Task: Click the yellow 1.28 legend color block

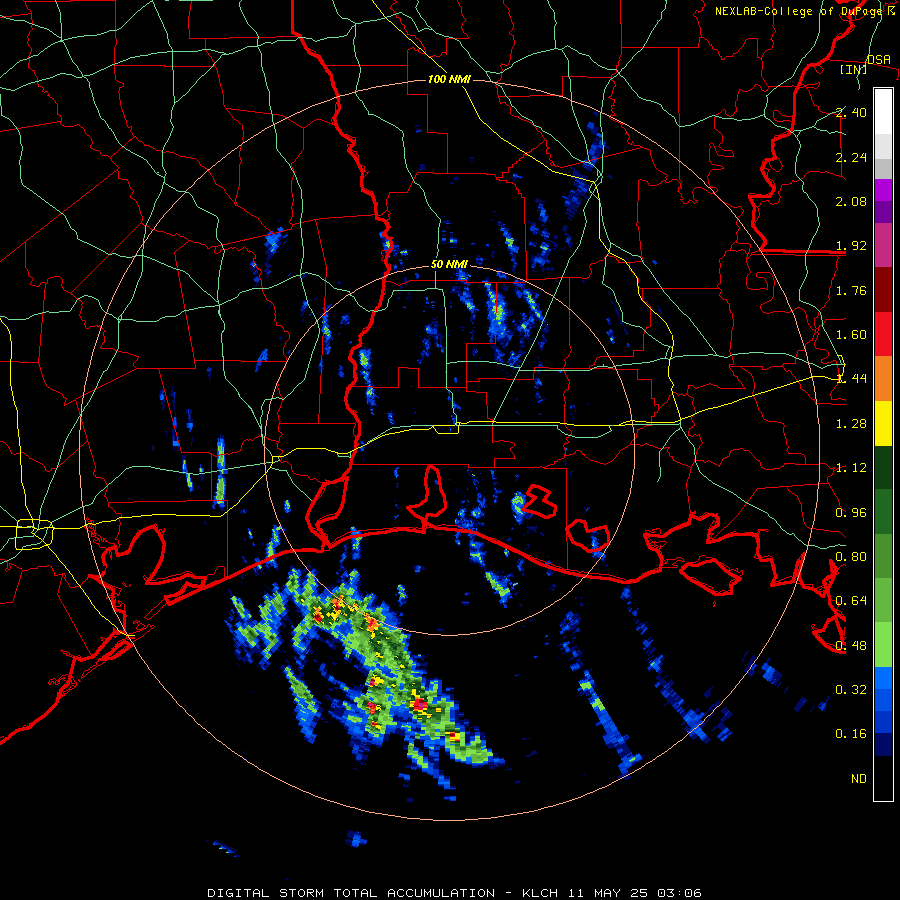Action: (x=883, y=423)
